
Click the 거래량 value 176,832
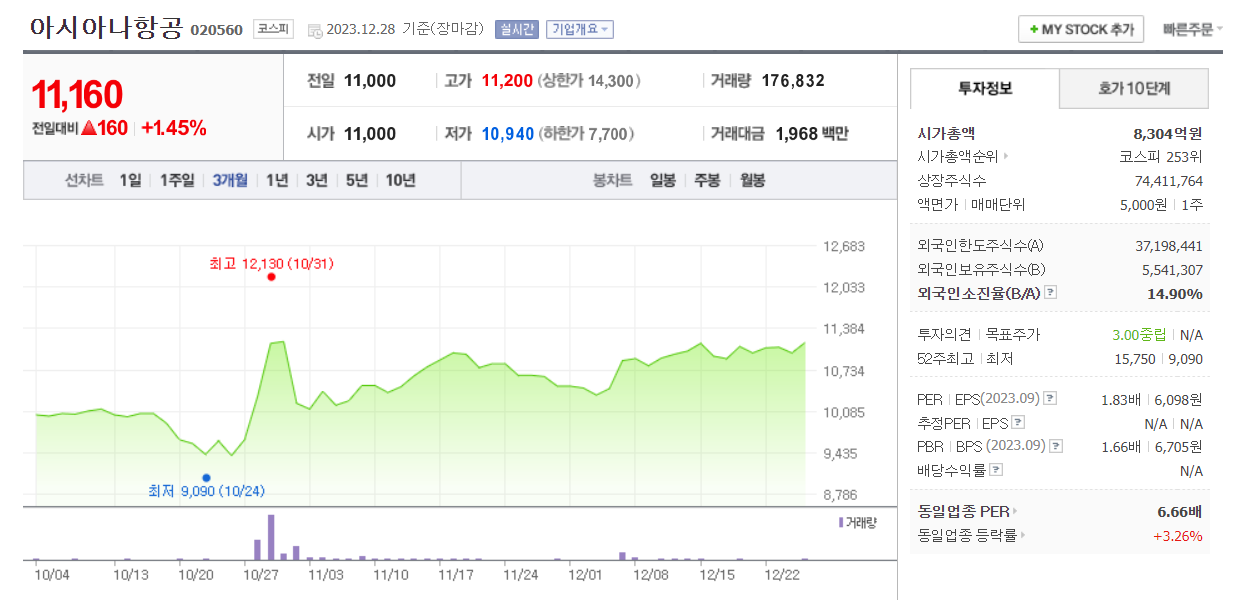tap(793, 81)
